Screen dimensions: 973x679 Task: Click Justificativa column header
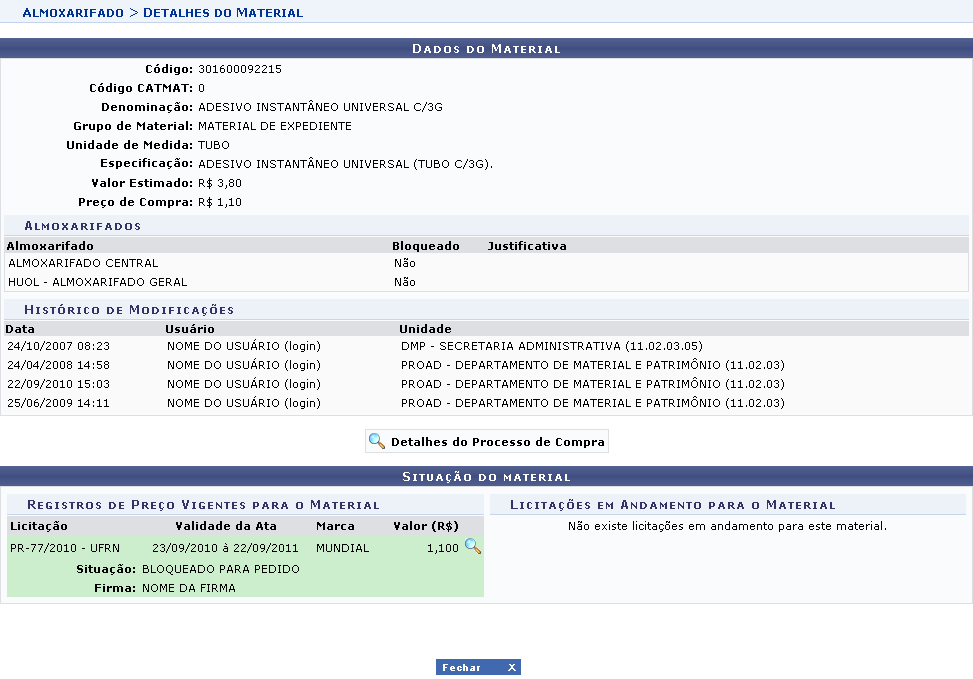527,246
